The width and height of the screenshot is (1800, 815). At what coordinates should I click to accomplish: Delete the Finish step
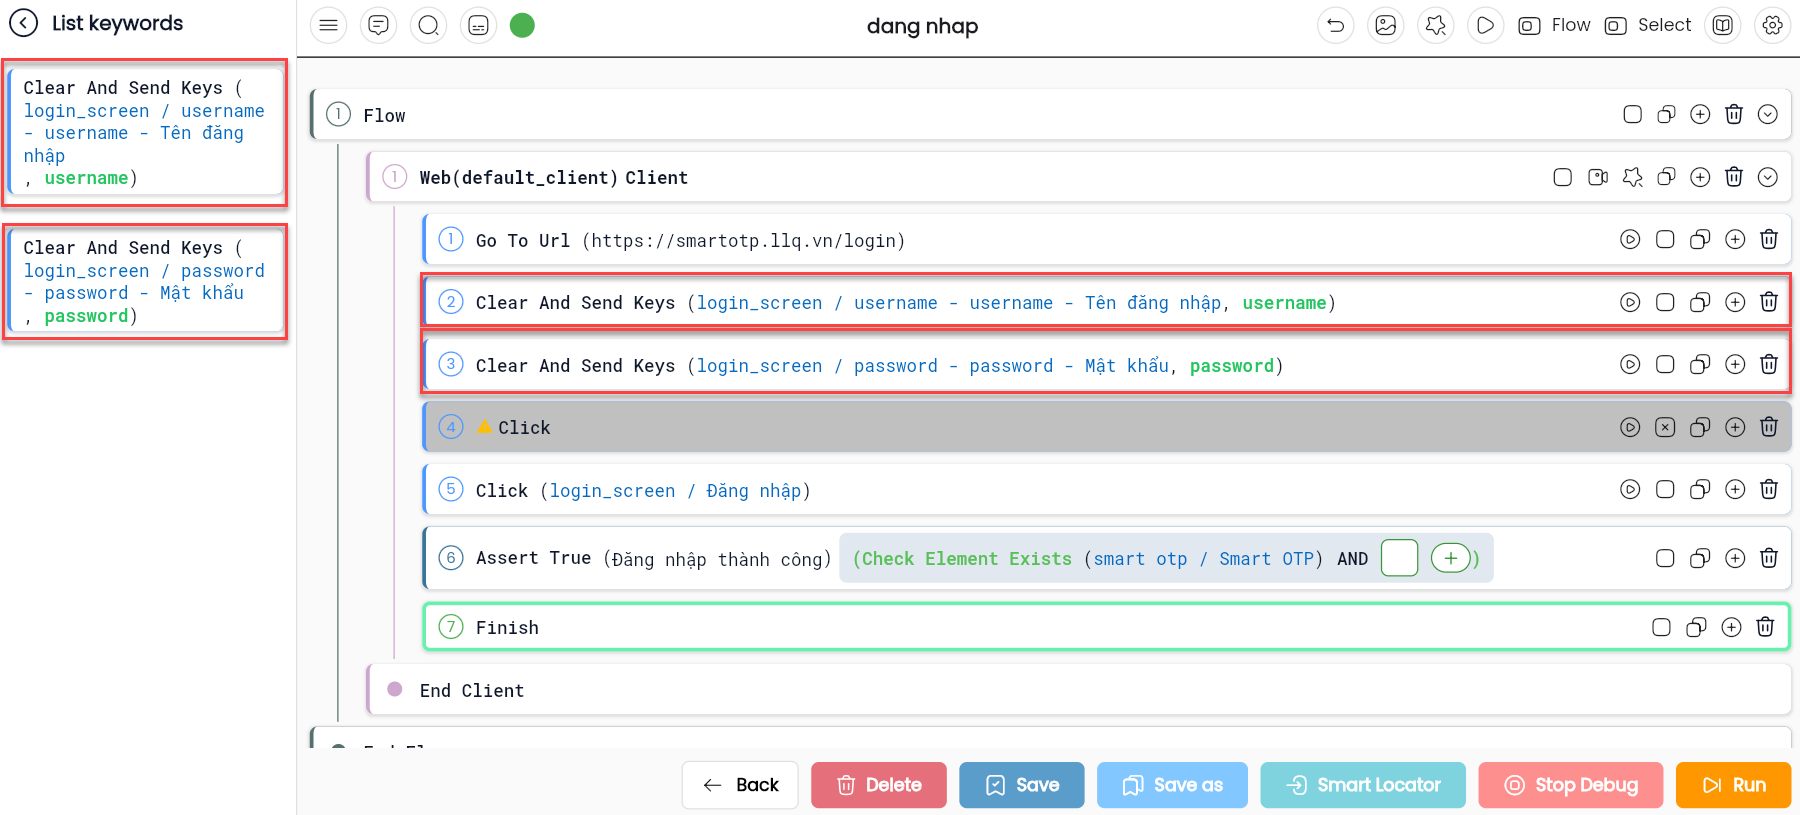1765,627
